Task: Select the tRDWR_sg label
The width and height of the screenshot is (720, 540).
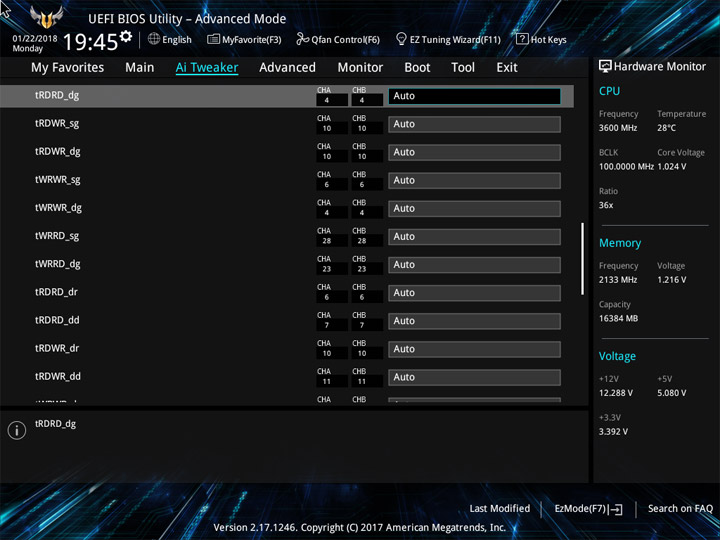Action: tap(57, 124)
